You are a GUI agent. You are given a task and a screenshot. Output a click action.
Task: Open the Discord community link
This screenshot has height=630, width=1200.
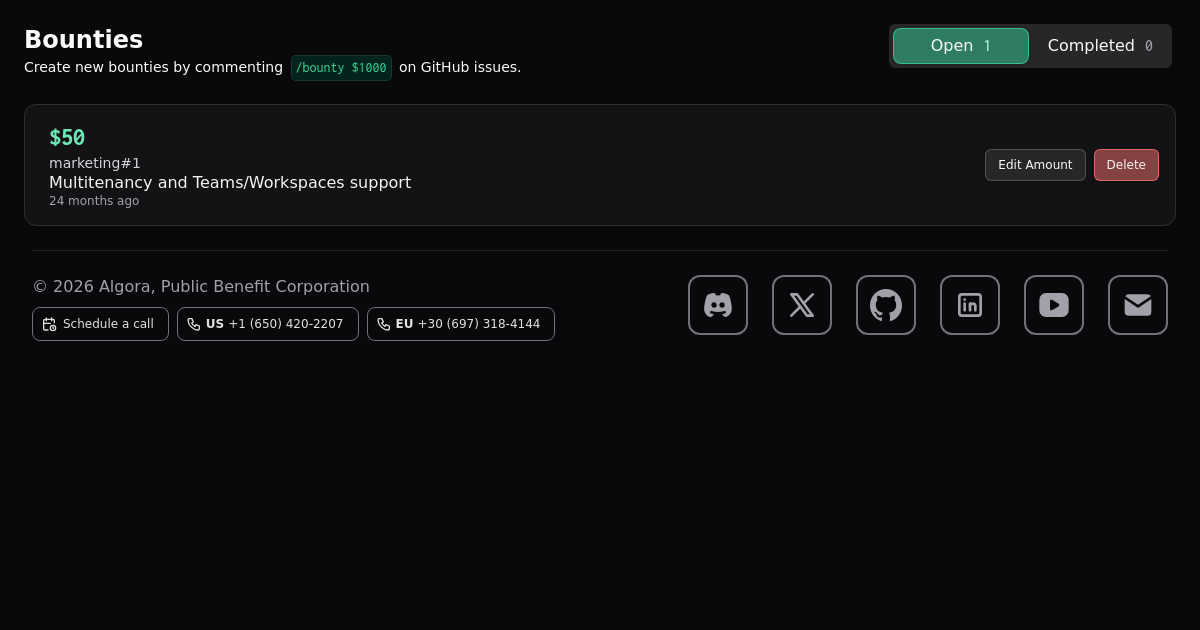click(x=718, y=305)
